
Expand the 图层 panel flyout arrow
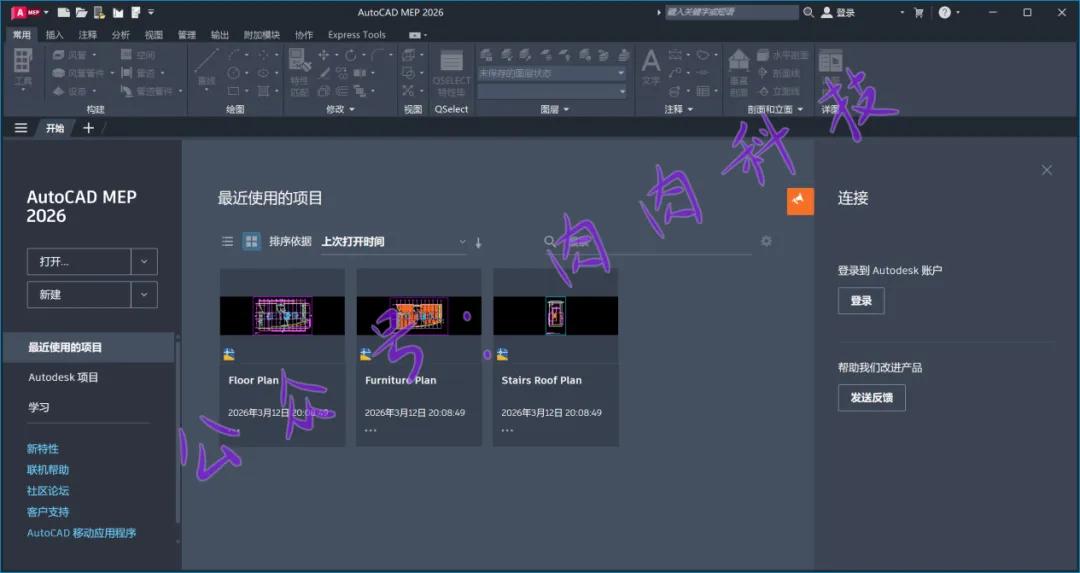(567, 110)
